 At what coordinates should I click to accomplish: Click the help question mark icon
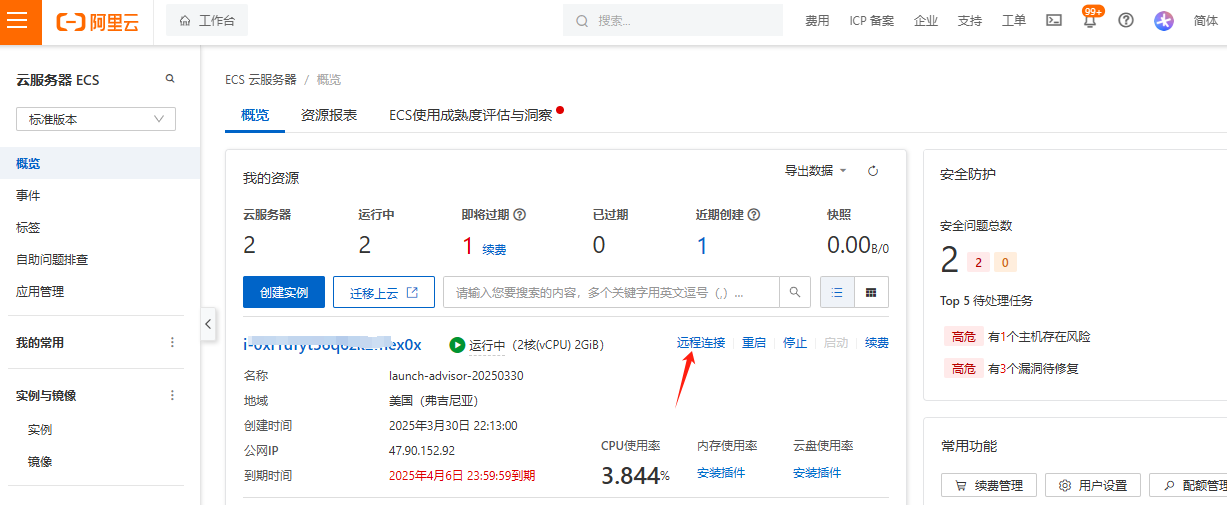1126,21
